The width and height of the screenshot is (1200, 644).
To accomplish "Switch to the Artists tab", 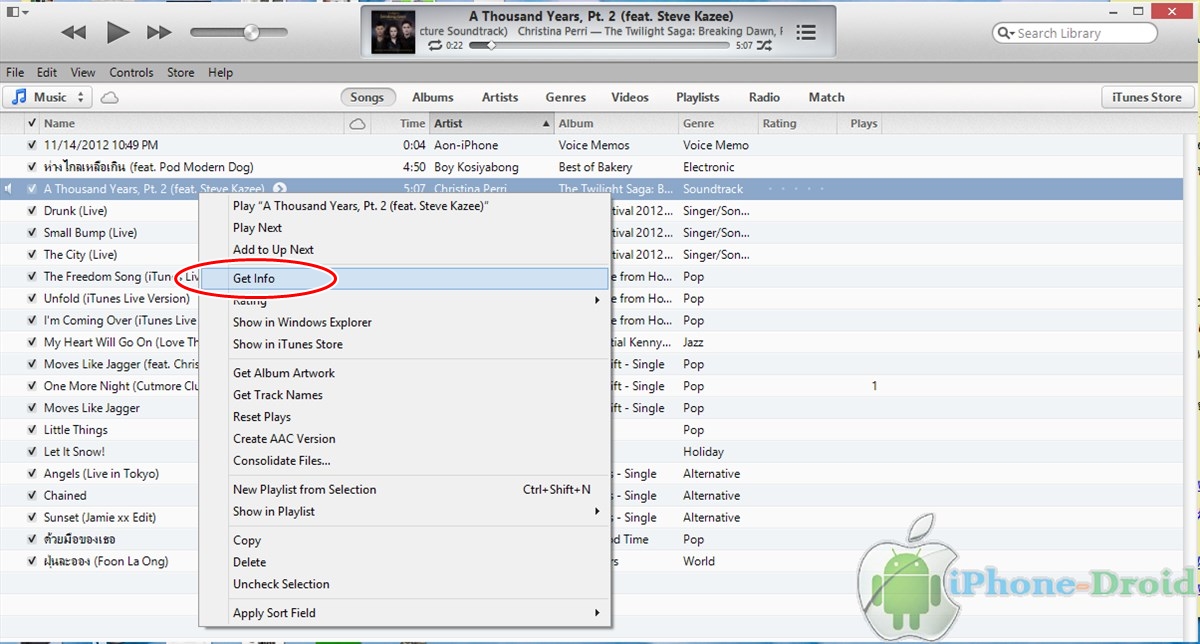I will click(500, 97).
